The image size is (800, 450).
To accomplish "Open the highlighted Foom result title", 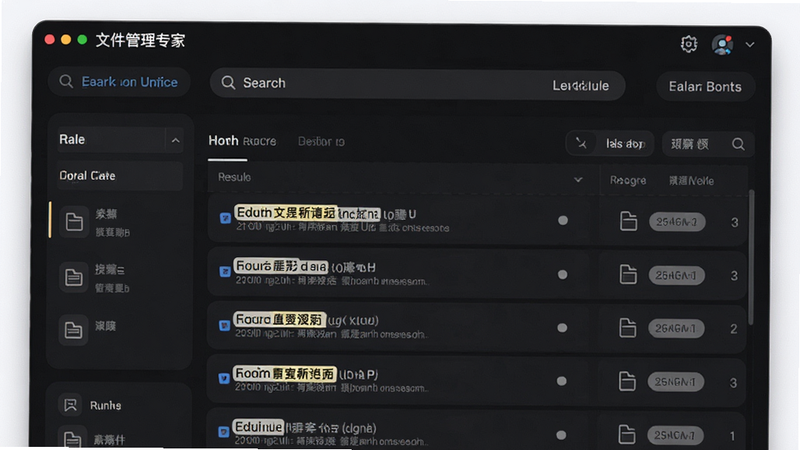I will 285,373.
